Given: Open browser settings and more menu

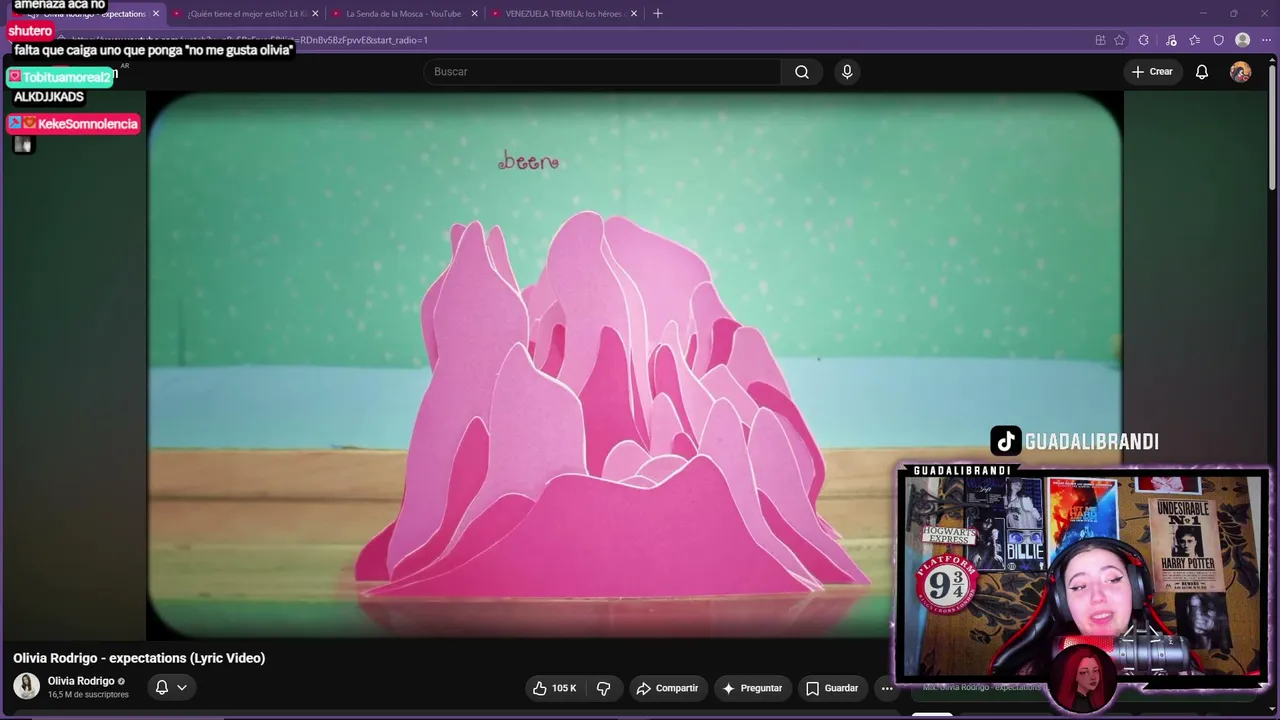Looking at the screenshot, I should click(1266, 40).
